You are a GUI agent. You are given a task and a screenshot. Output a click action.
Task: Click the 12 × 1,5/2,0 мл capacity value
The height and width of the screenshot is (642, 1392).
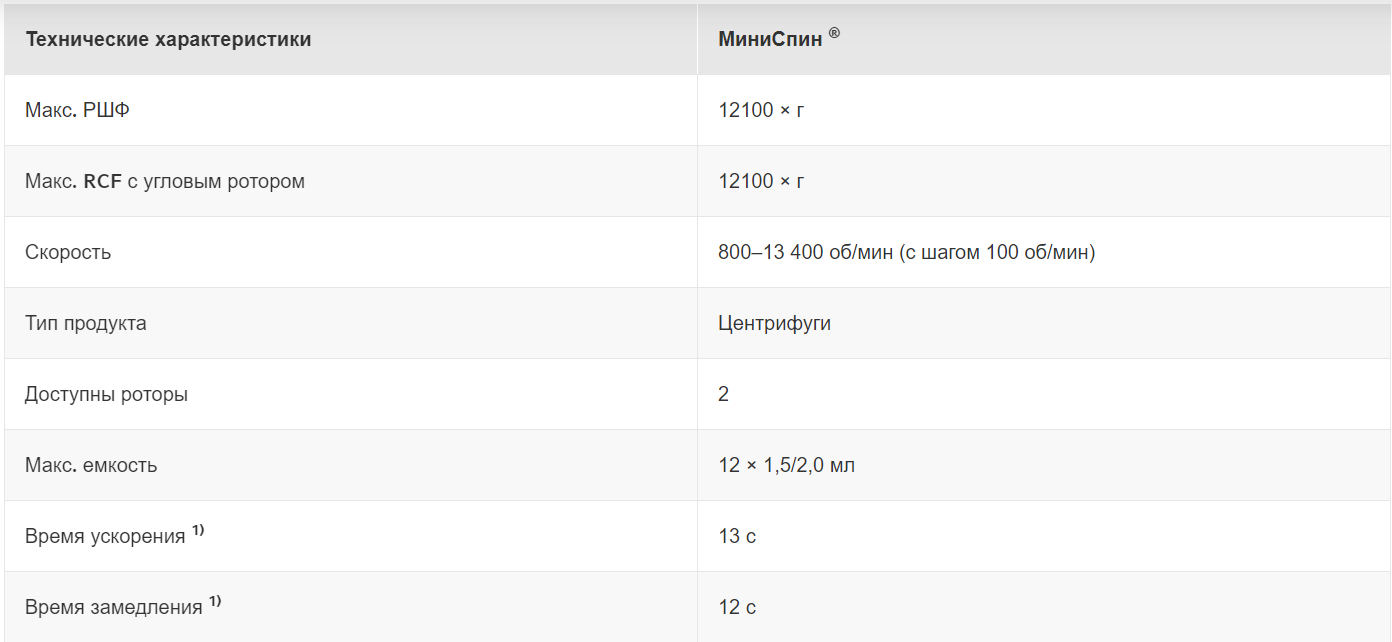pos(786,465)
